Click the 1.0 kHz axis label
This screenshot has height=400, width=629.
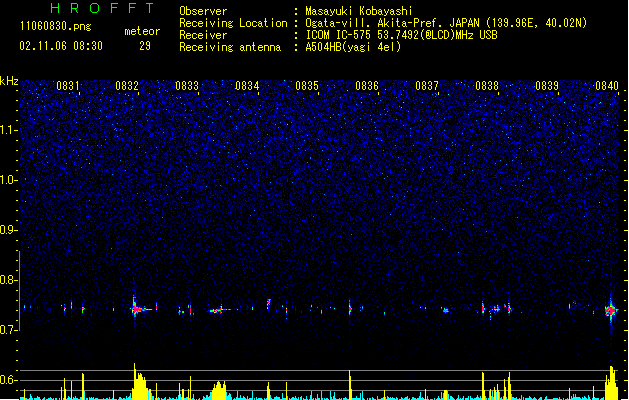click(x=8, y=180)
